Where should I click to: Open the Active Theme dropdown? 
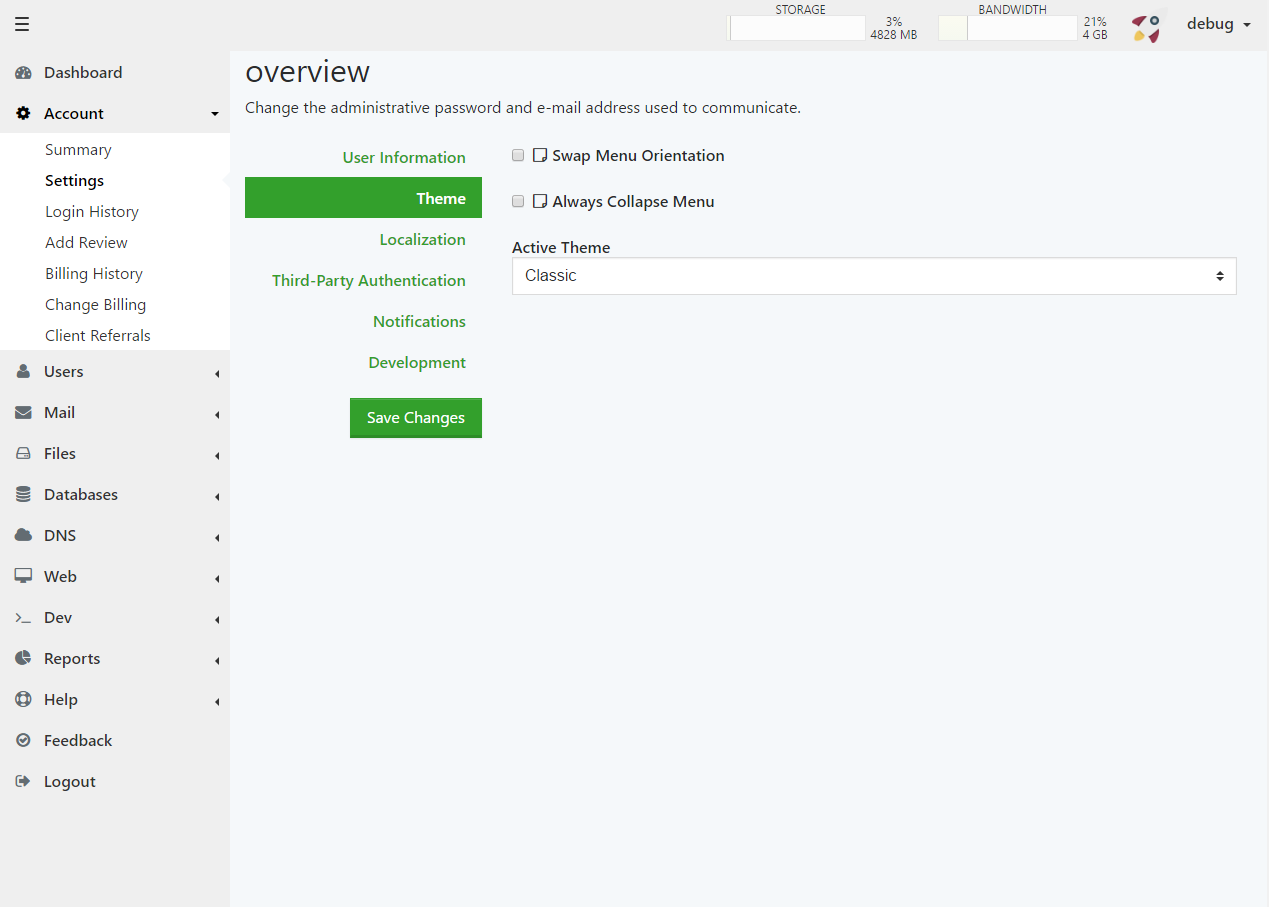[x=874, y=276]
